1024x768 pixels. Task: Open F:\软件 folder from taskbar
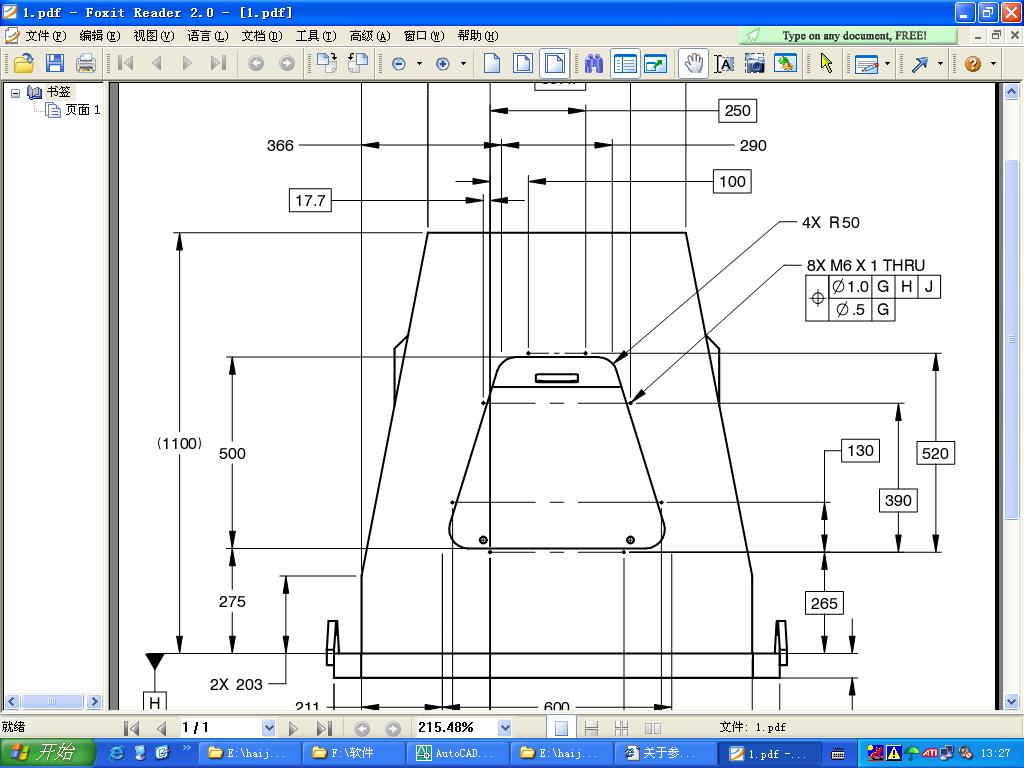(353, 753)
